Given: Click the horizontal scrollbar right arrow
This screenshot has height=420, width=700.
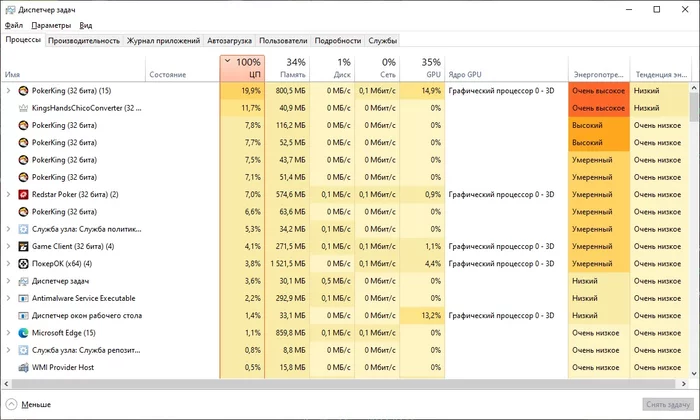Looking at the screenshot, I should click(683, 383).
